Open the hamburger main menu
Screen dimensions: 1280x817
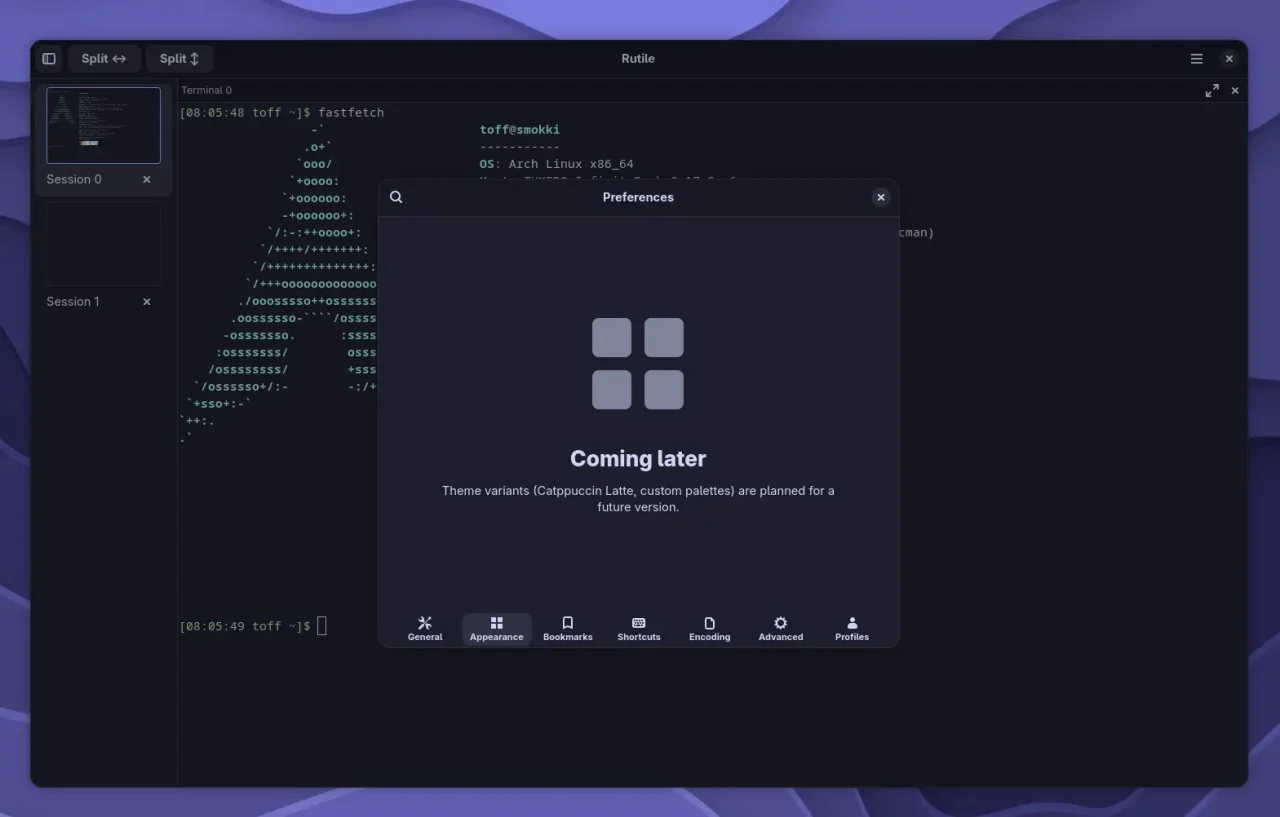pyautogui.click(x=1196, y=59)
